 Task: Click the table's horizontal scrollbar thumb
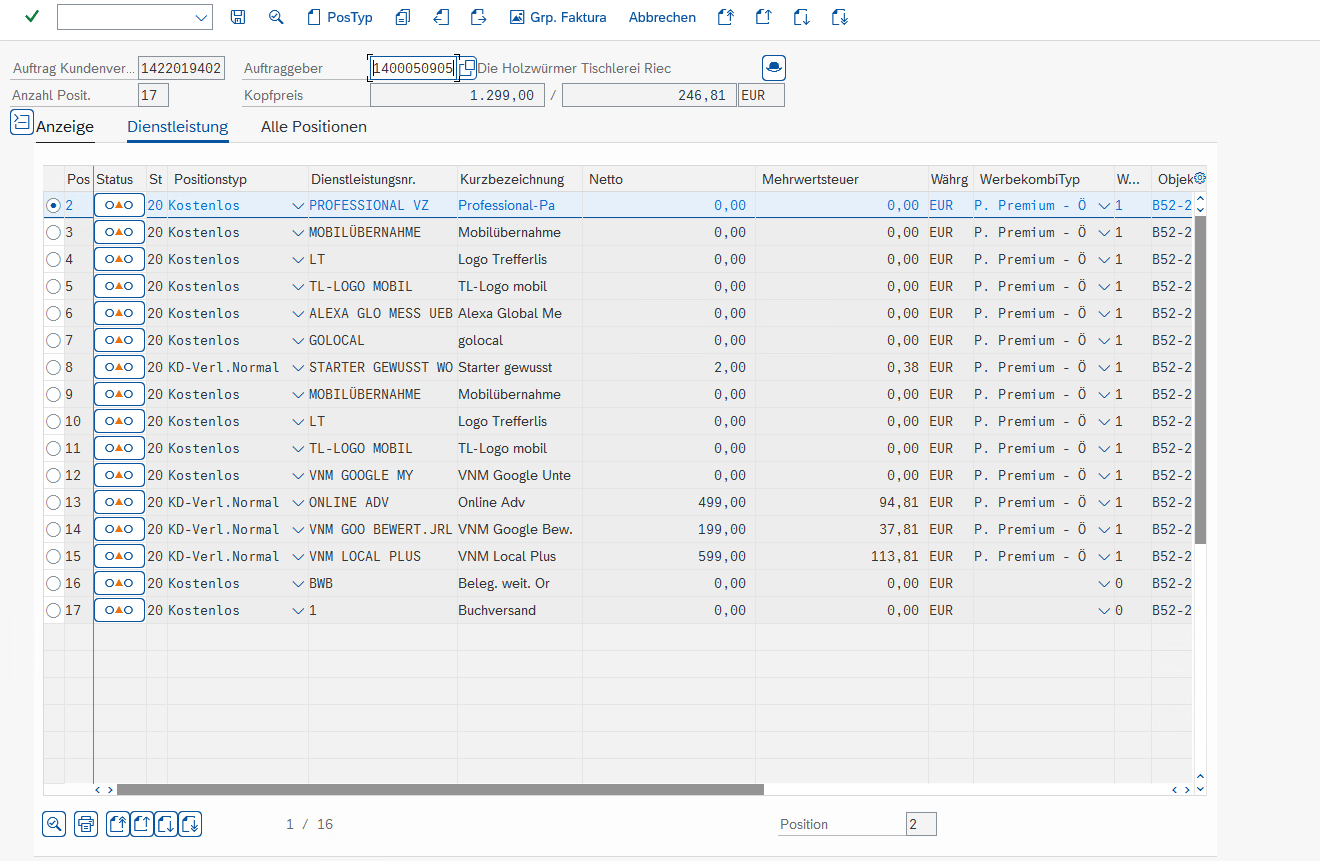(x=440, y=789)
